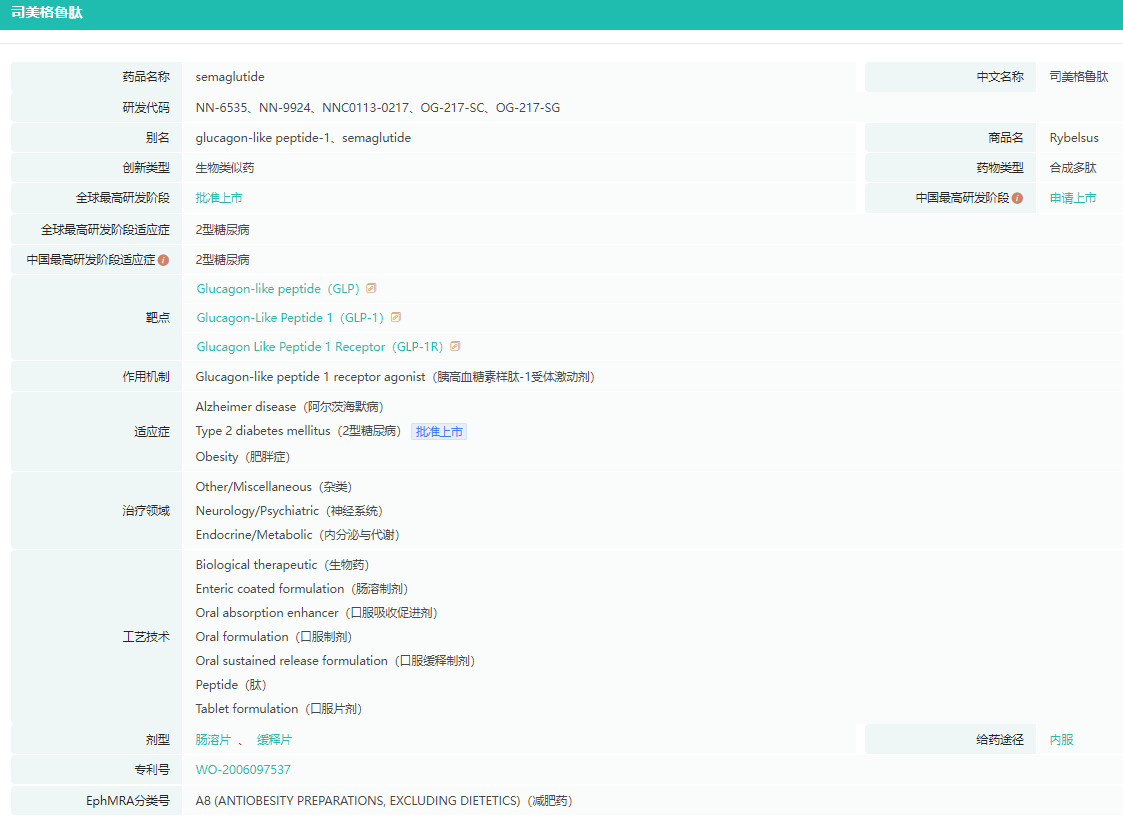Open Glucagon Like Peptide 1 Receptor link

tap(319, 347)
